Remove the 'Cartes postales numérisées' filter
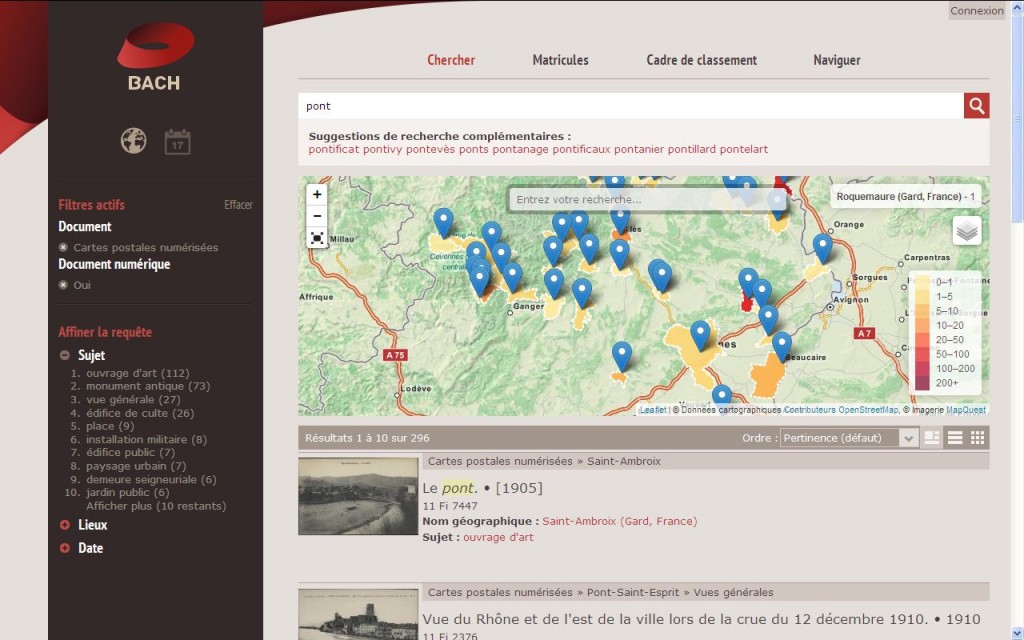The image size is (1024, 640). pyautogui.click(x=64, y=247)
